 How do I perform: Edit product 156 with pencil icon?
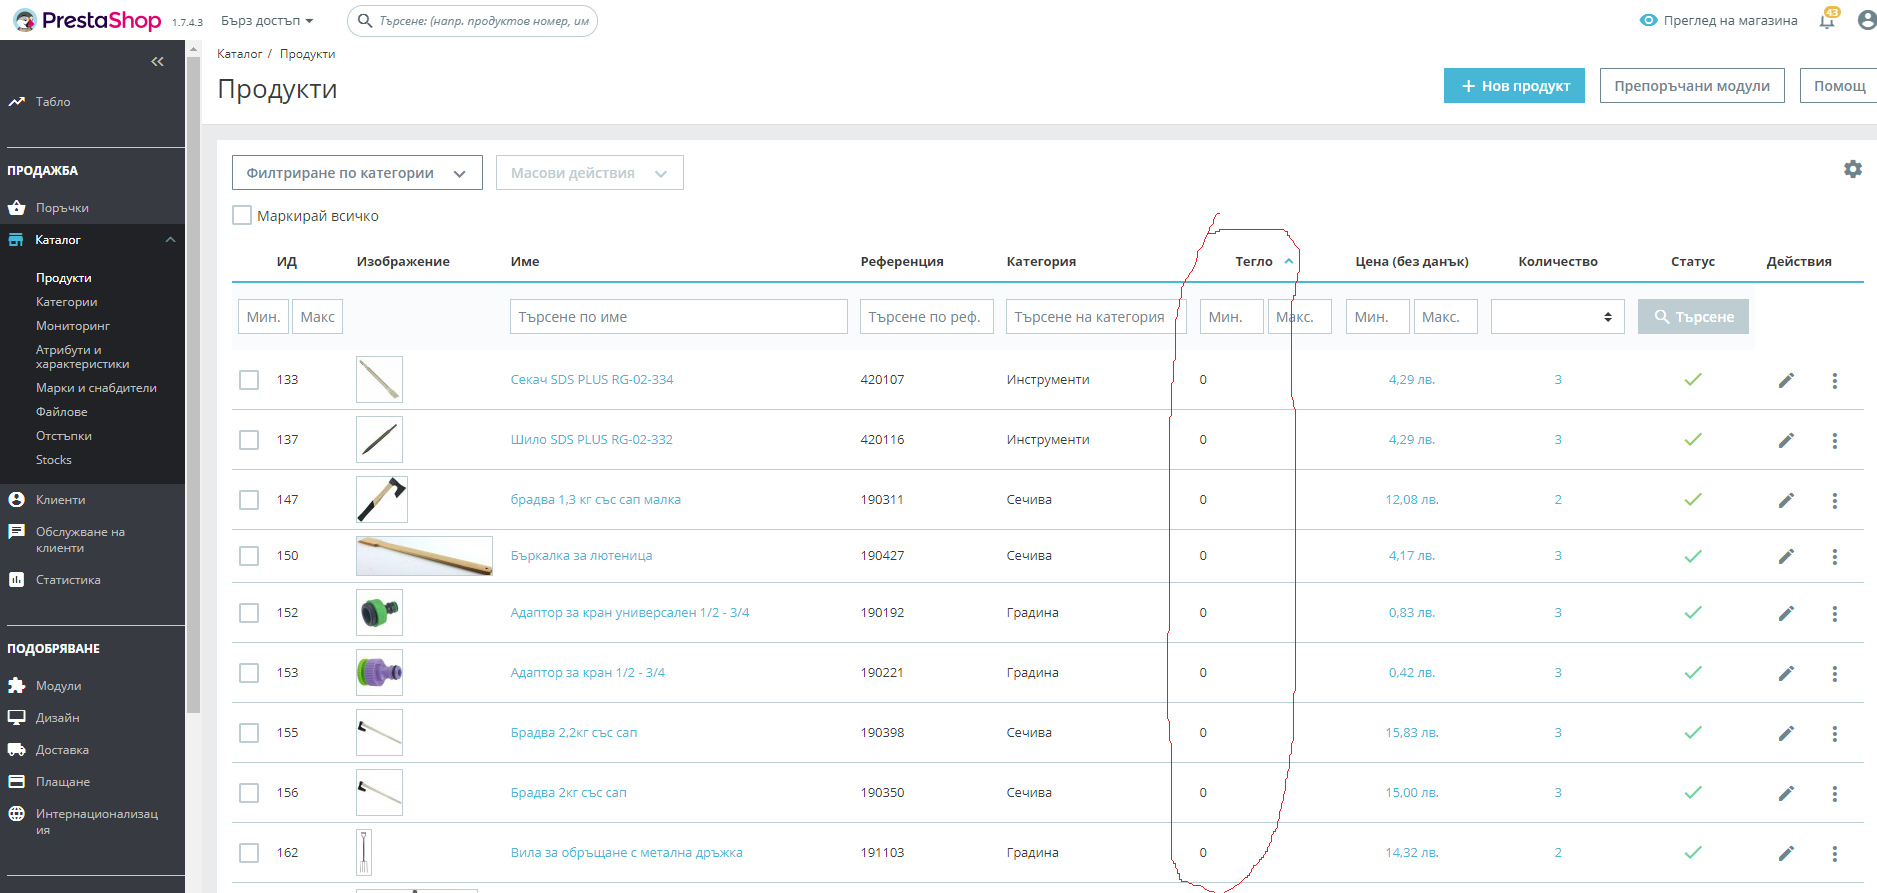coord(1786,793)
